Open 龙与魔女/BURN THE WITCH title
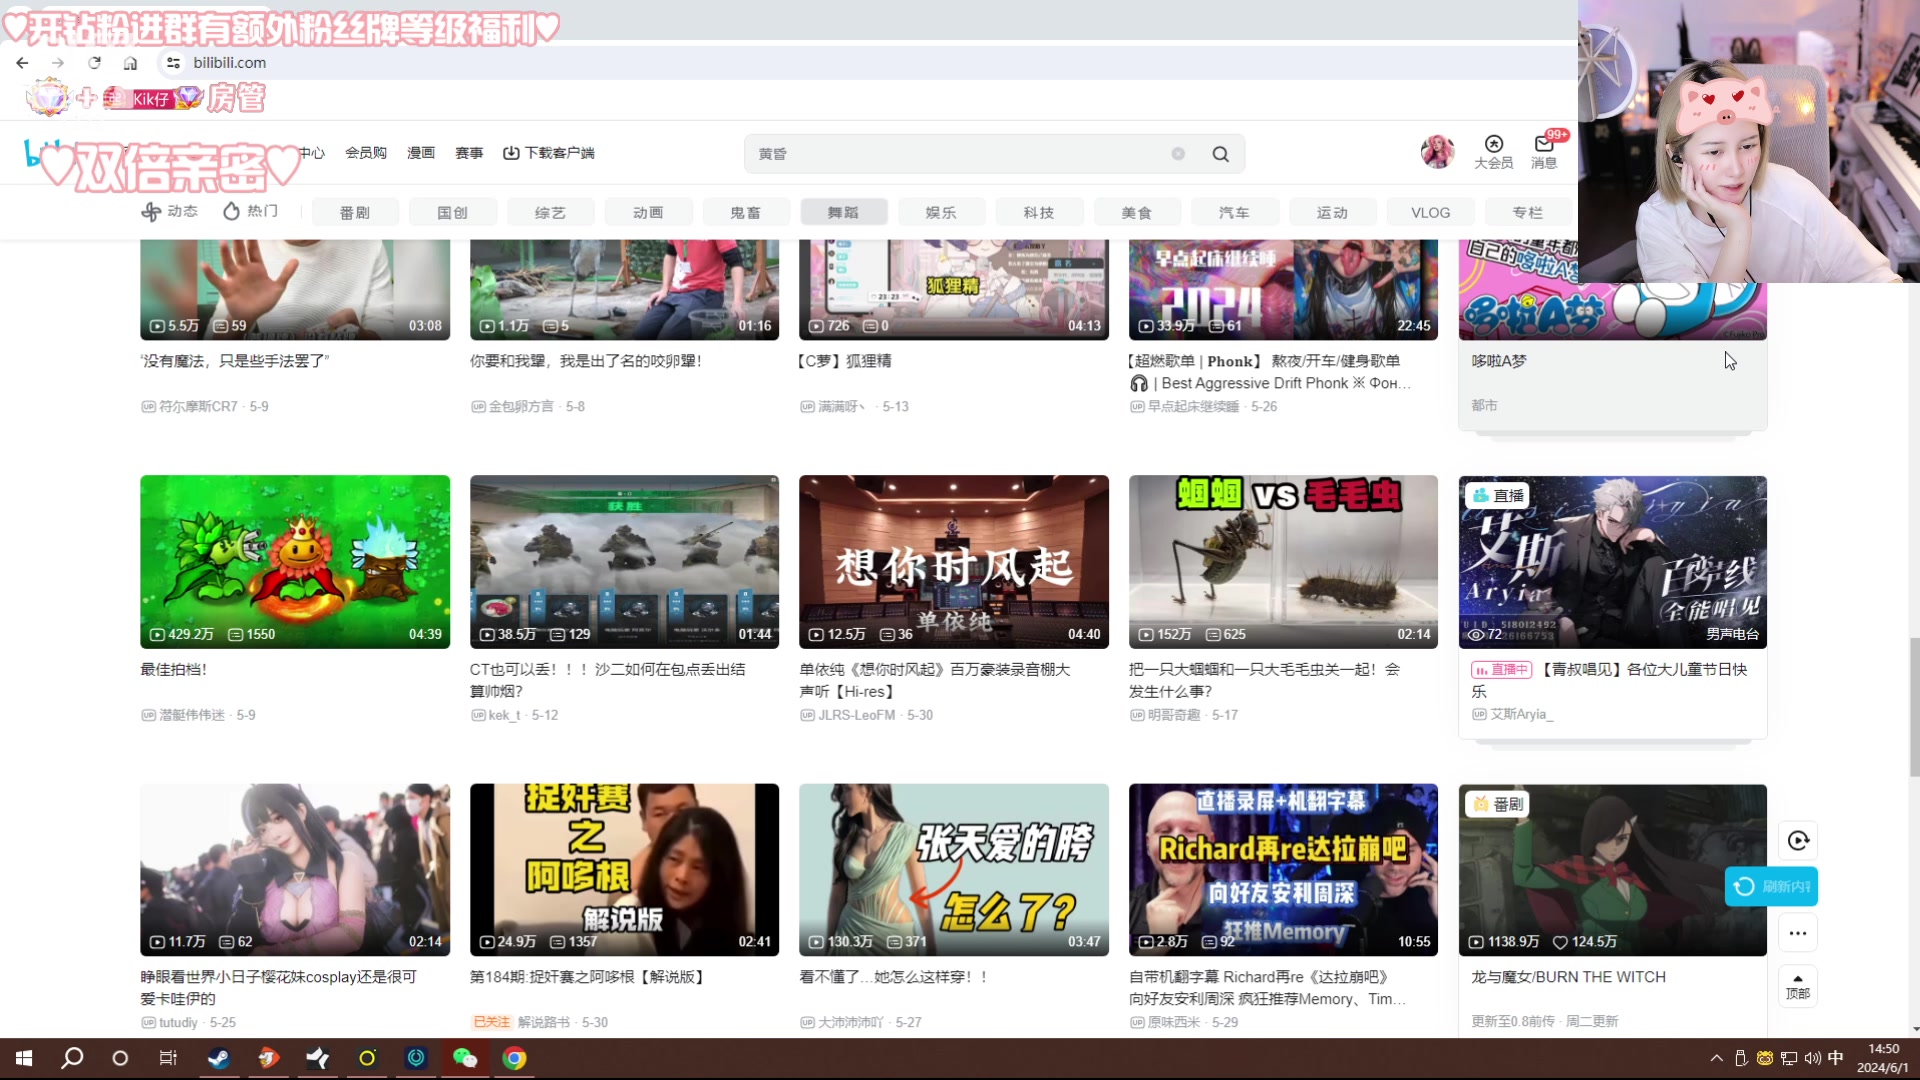 [1568, 977]
